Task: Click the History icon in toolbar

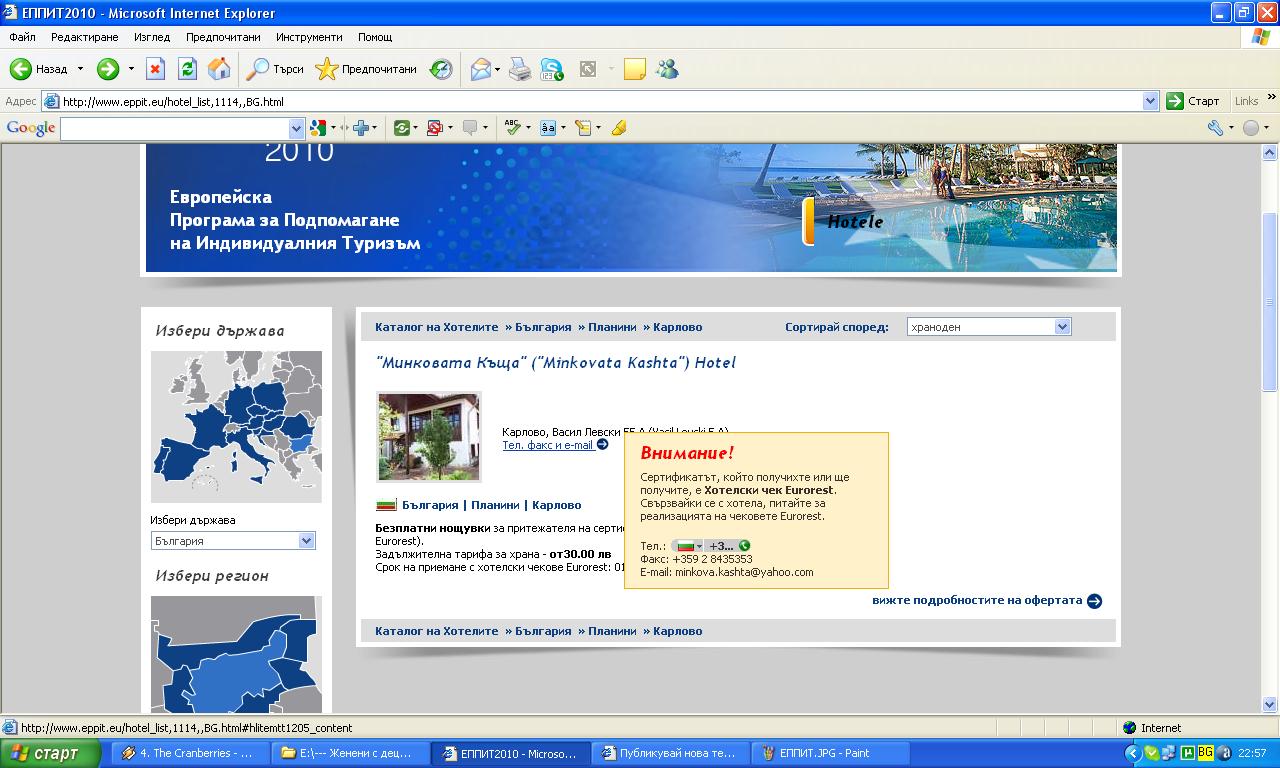Action: click(441, 69)
